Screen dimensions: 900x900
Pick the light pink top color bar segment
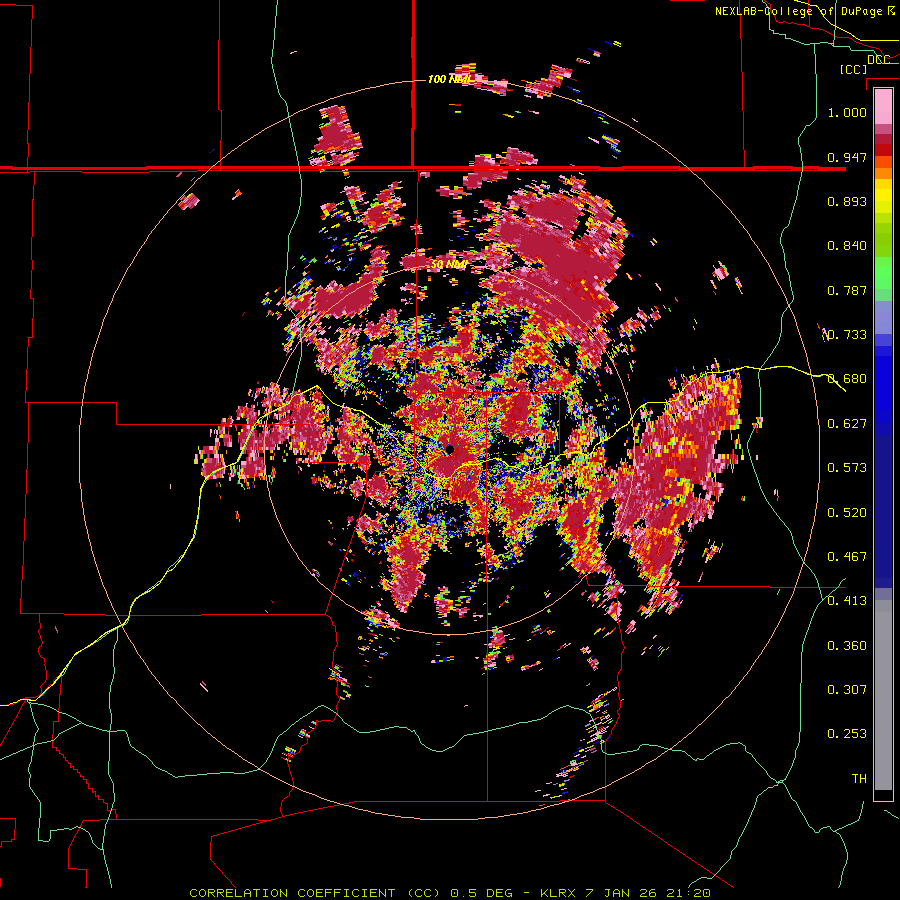tap(883, 106)
